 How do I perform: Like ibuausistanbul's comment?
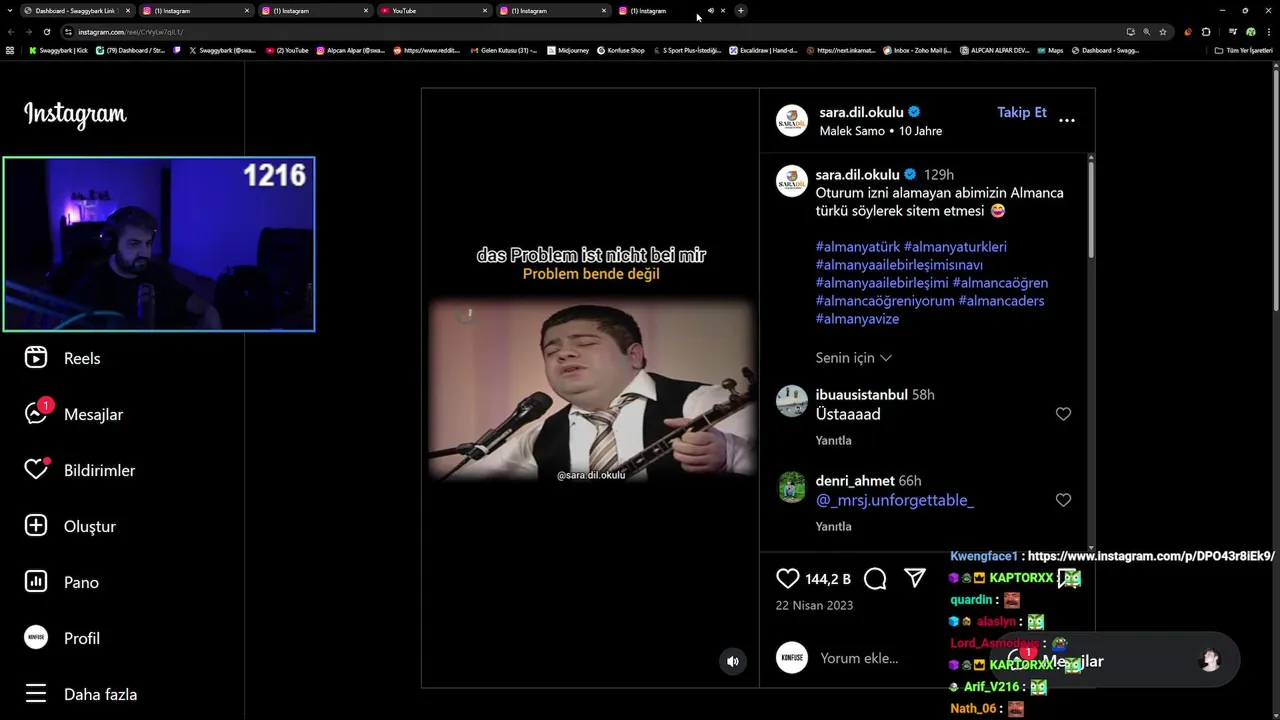click(x=1063, y=414)
